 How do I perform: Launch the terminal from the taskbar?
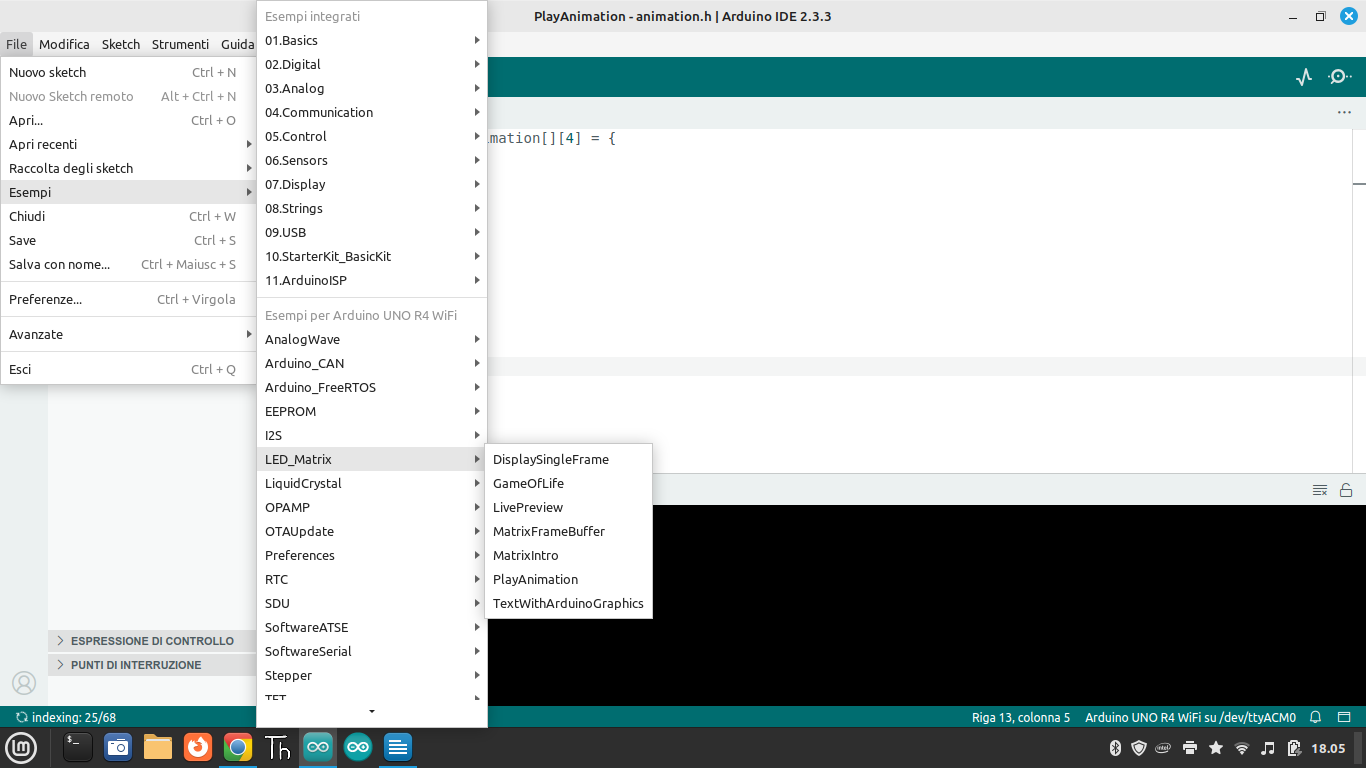(x=78, y=747)
